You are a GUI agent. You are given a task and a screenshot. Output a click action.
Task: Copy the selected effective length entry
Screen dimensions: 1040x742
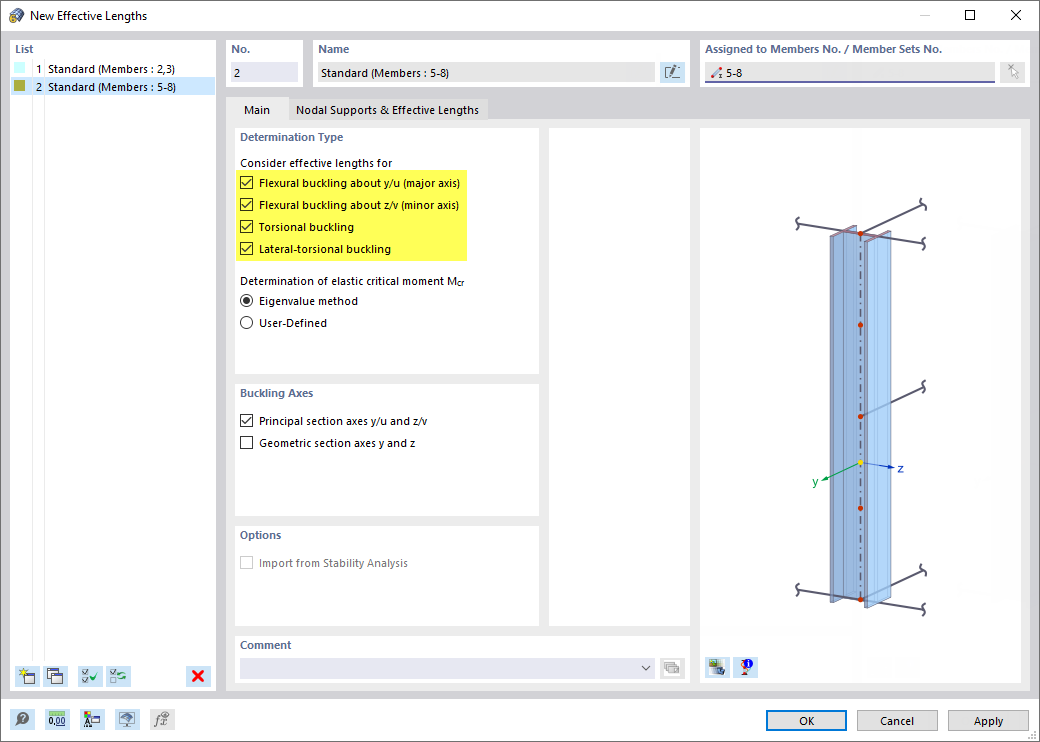[x=56, y=676]
